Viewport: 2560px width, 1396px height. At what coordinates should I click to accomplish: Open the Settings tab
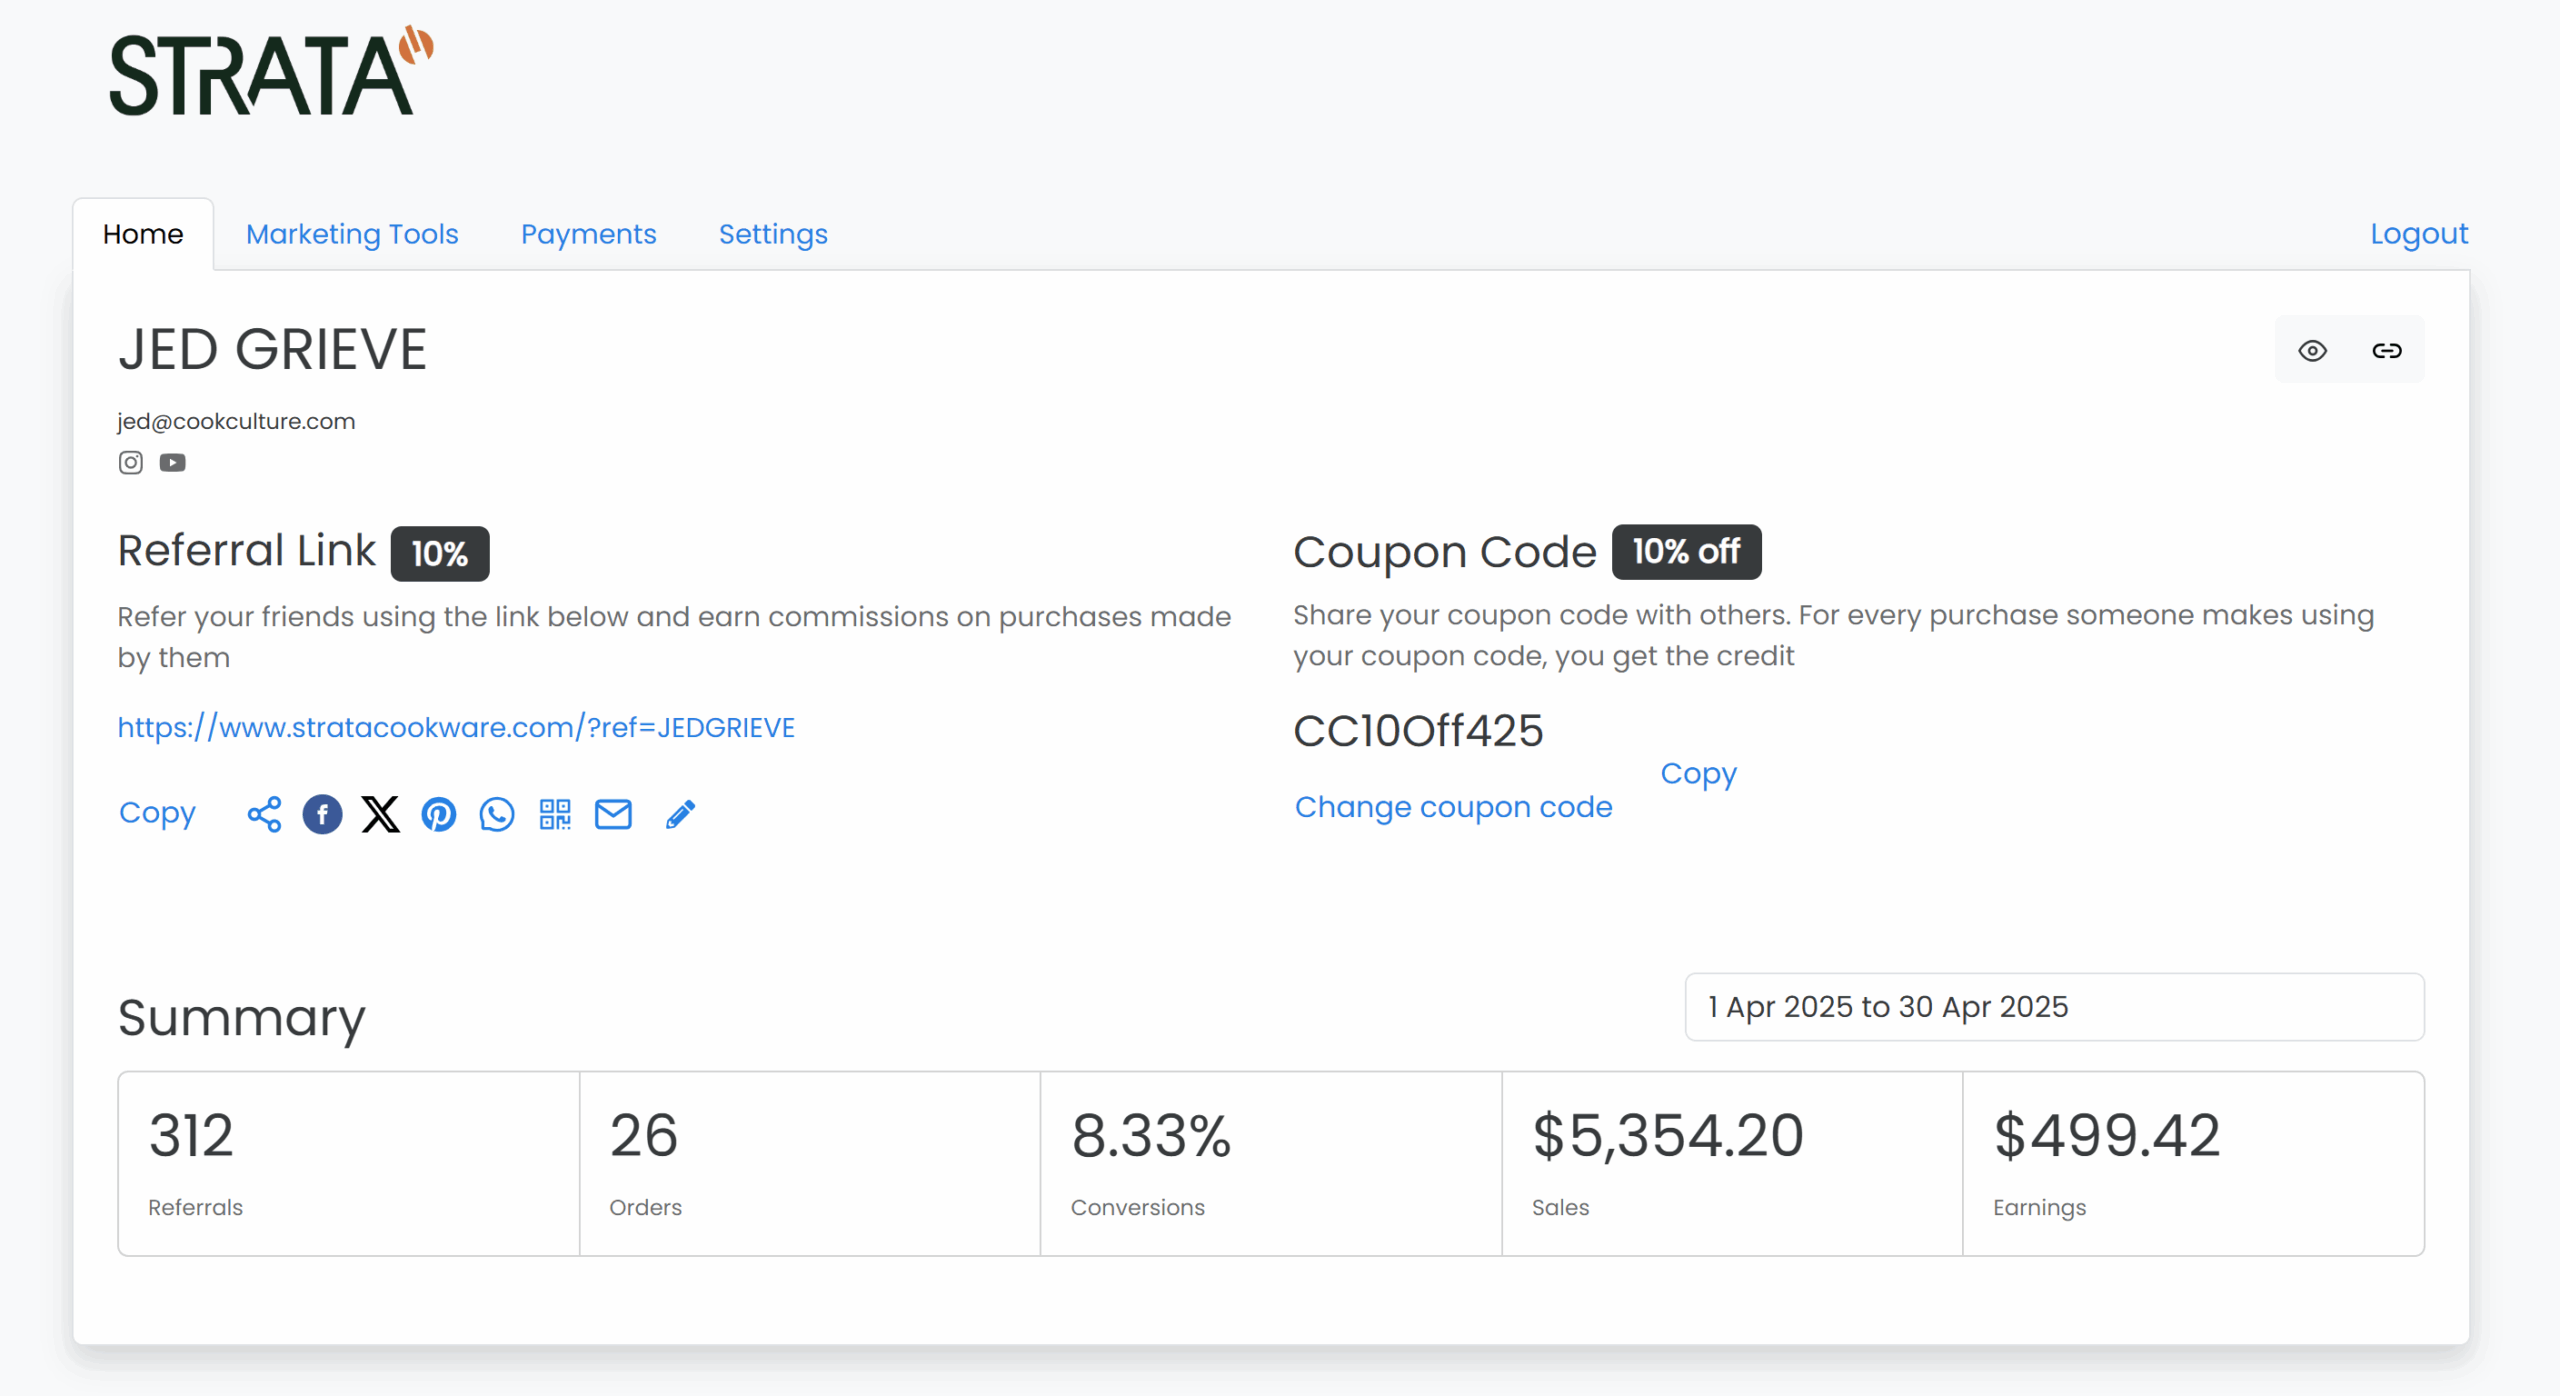coord(773,233)
